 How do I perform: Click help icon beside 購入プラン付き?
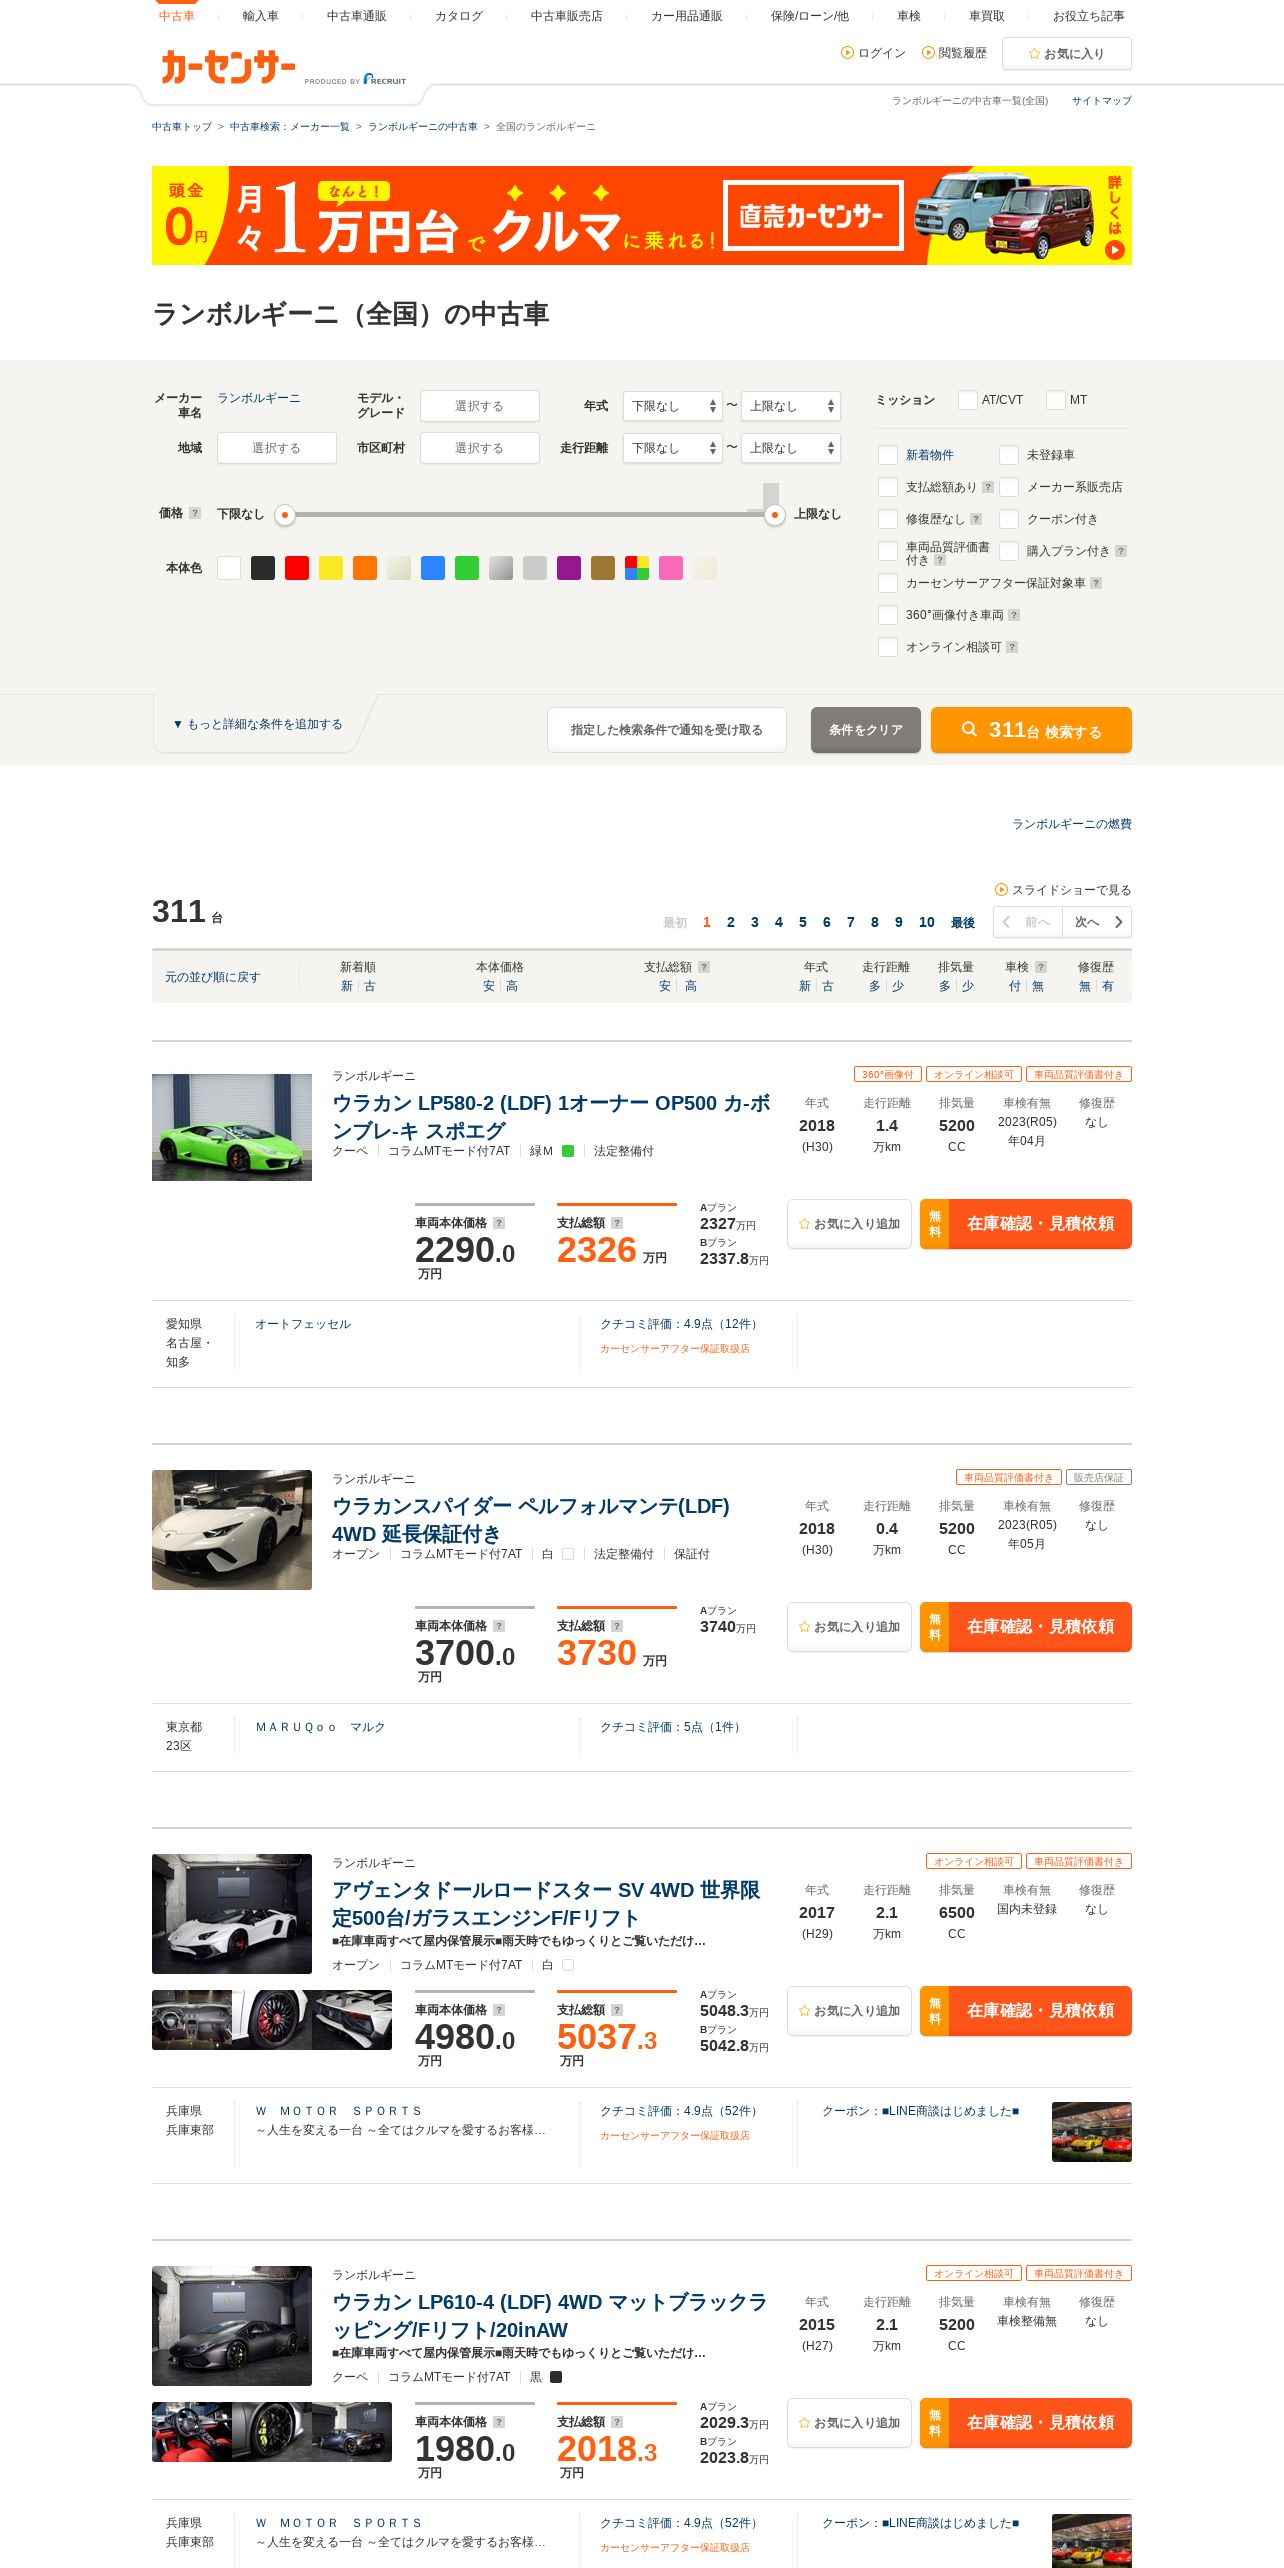pyautogui.click(x=1121, y=551)
